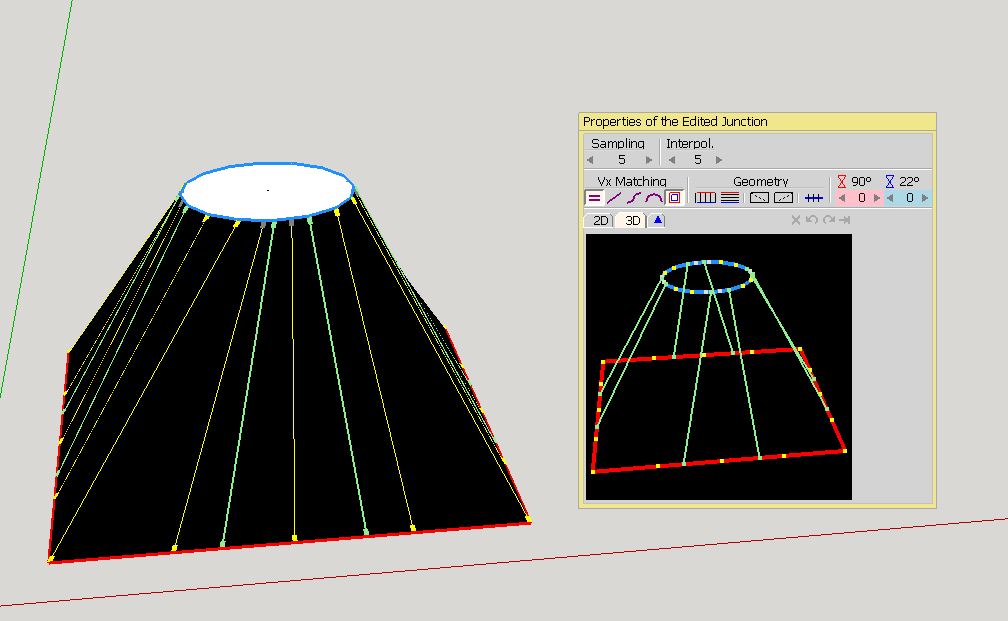Screen dimensions: 1008x621
Task: Increase the Sampling value
Action: coord(649,160)
